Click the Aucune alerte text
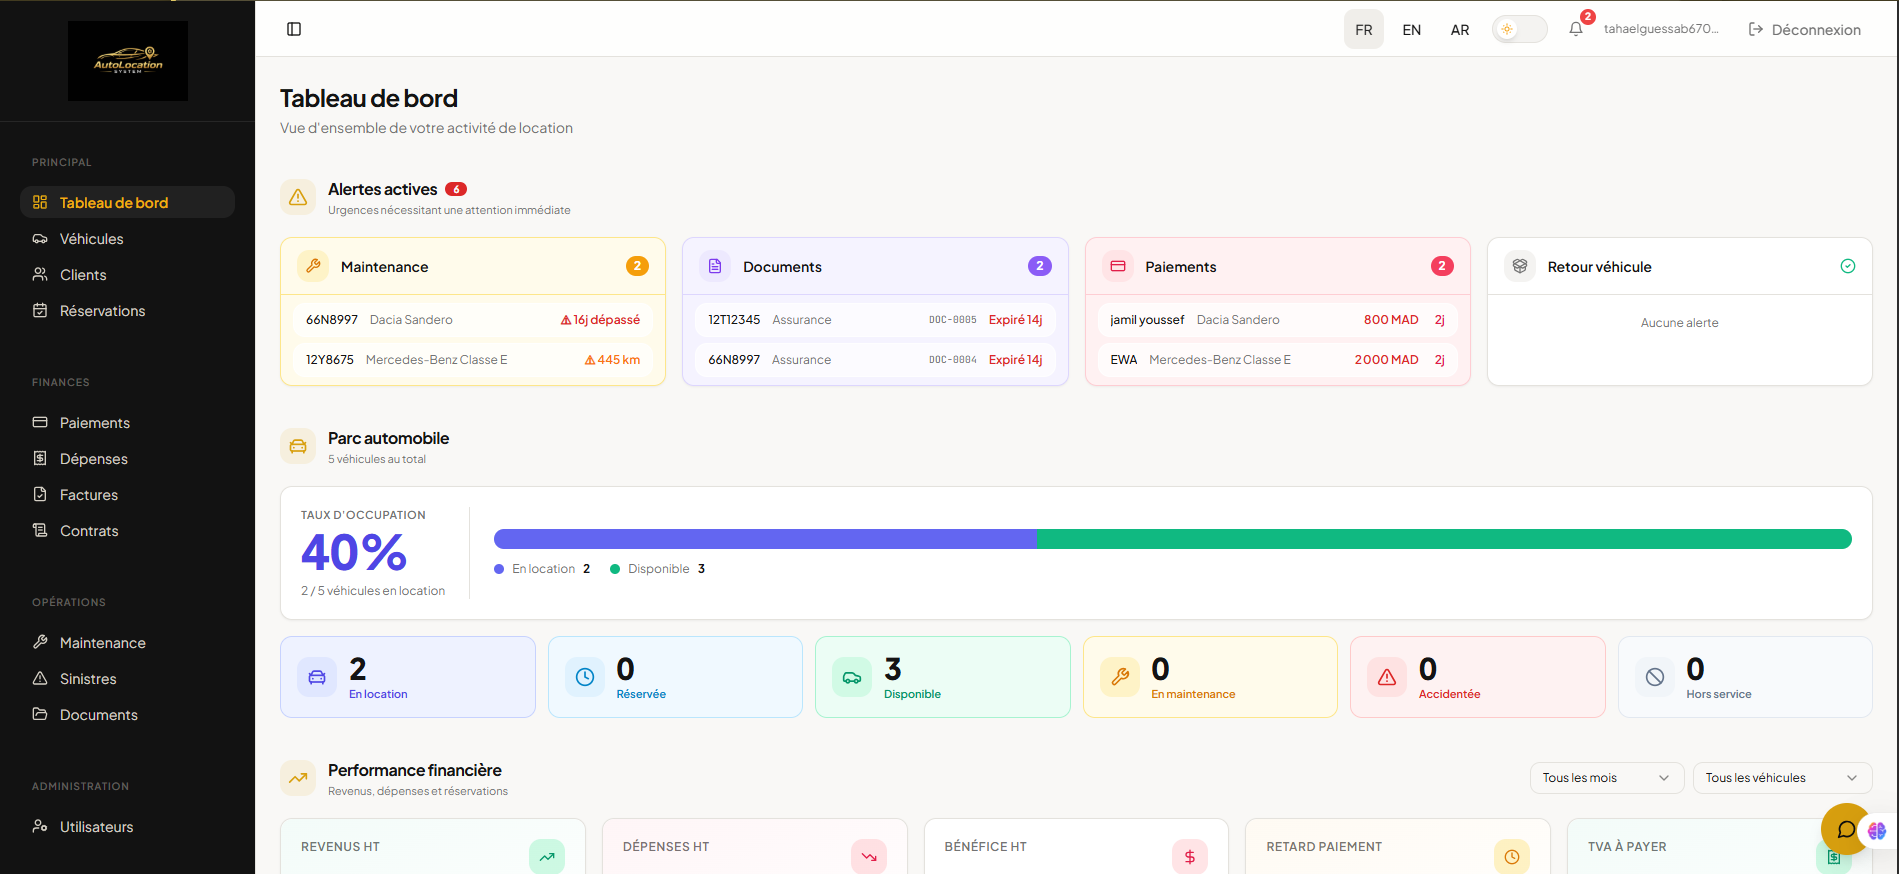 1680,323
